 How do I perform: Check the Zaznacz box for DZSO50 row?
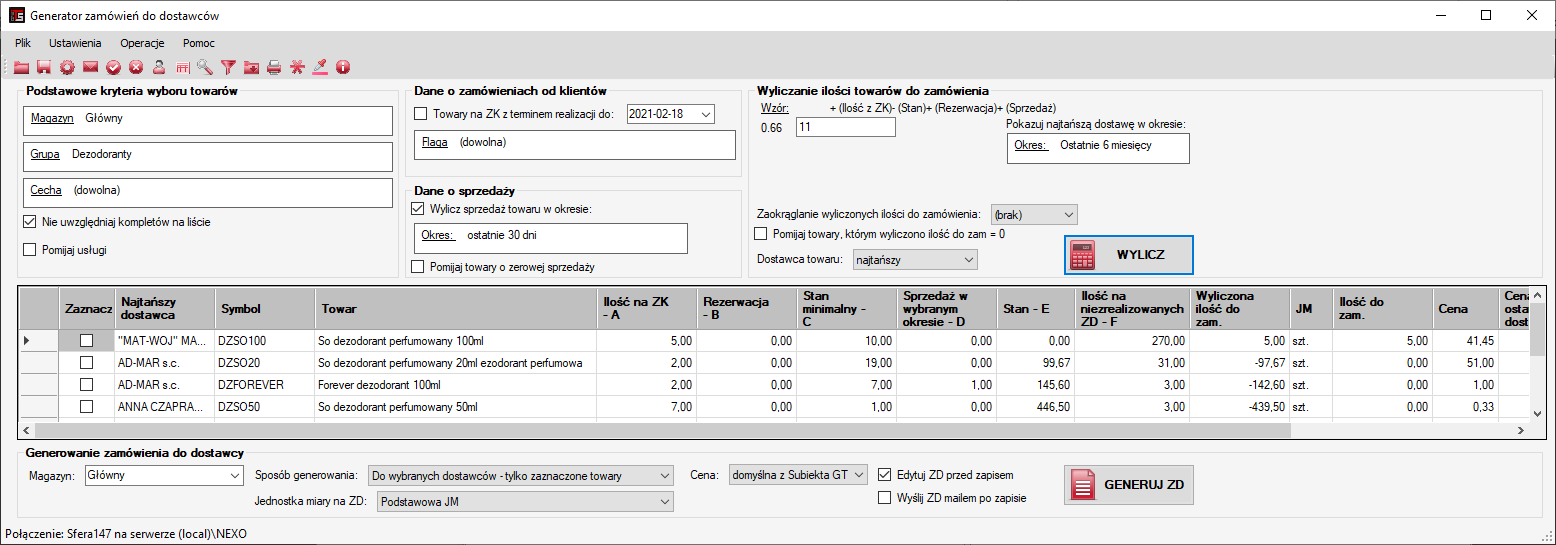tap(86, 407)
